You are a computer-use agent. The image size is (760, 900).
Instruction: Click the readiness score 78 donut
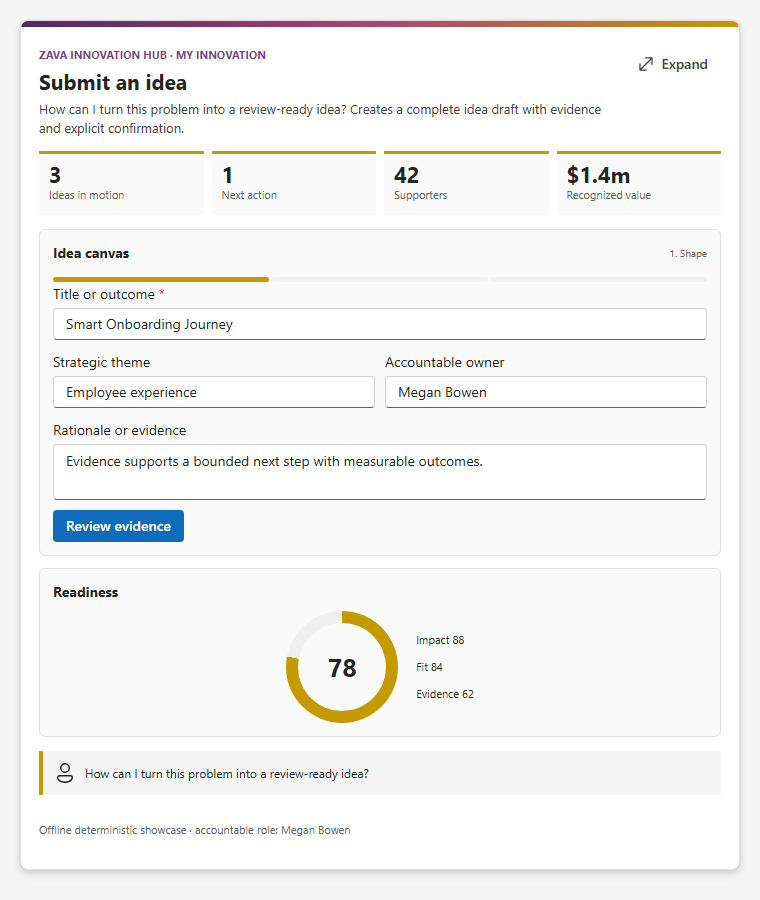tap(342, 667)
